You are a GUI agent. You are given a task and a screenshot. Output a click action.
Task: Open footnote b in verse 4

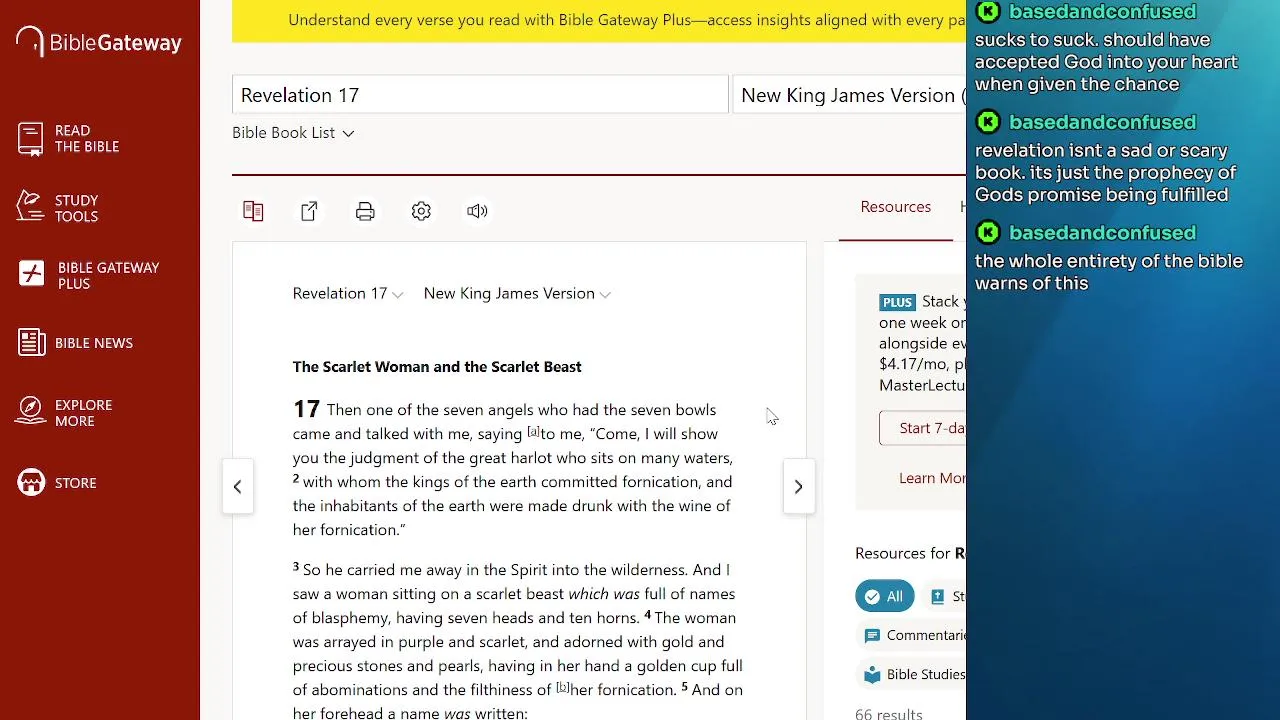(x=562, y=688)
